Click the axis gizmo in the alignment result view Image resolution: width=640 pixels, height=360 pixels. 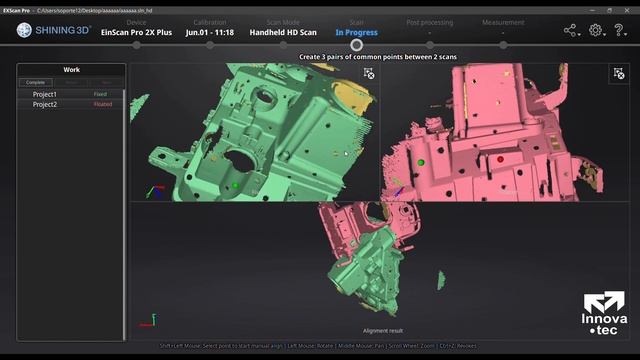pos(148,320)
